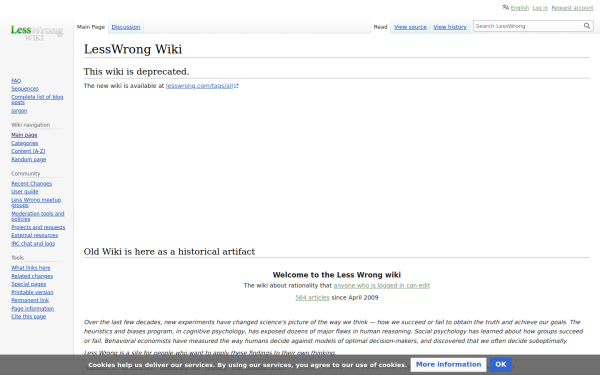Click the language icon beside English

(x=505, y=7)
